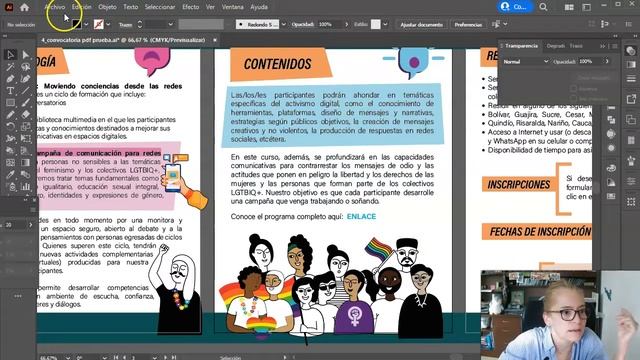Select the Transparencia panel tab
640x360 pixels.
coord(521,46)
